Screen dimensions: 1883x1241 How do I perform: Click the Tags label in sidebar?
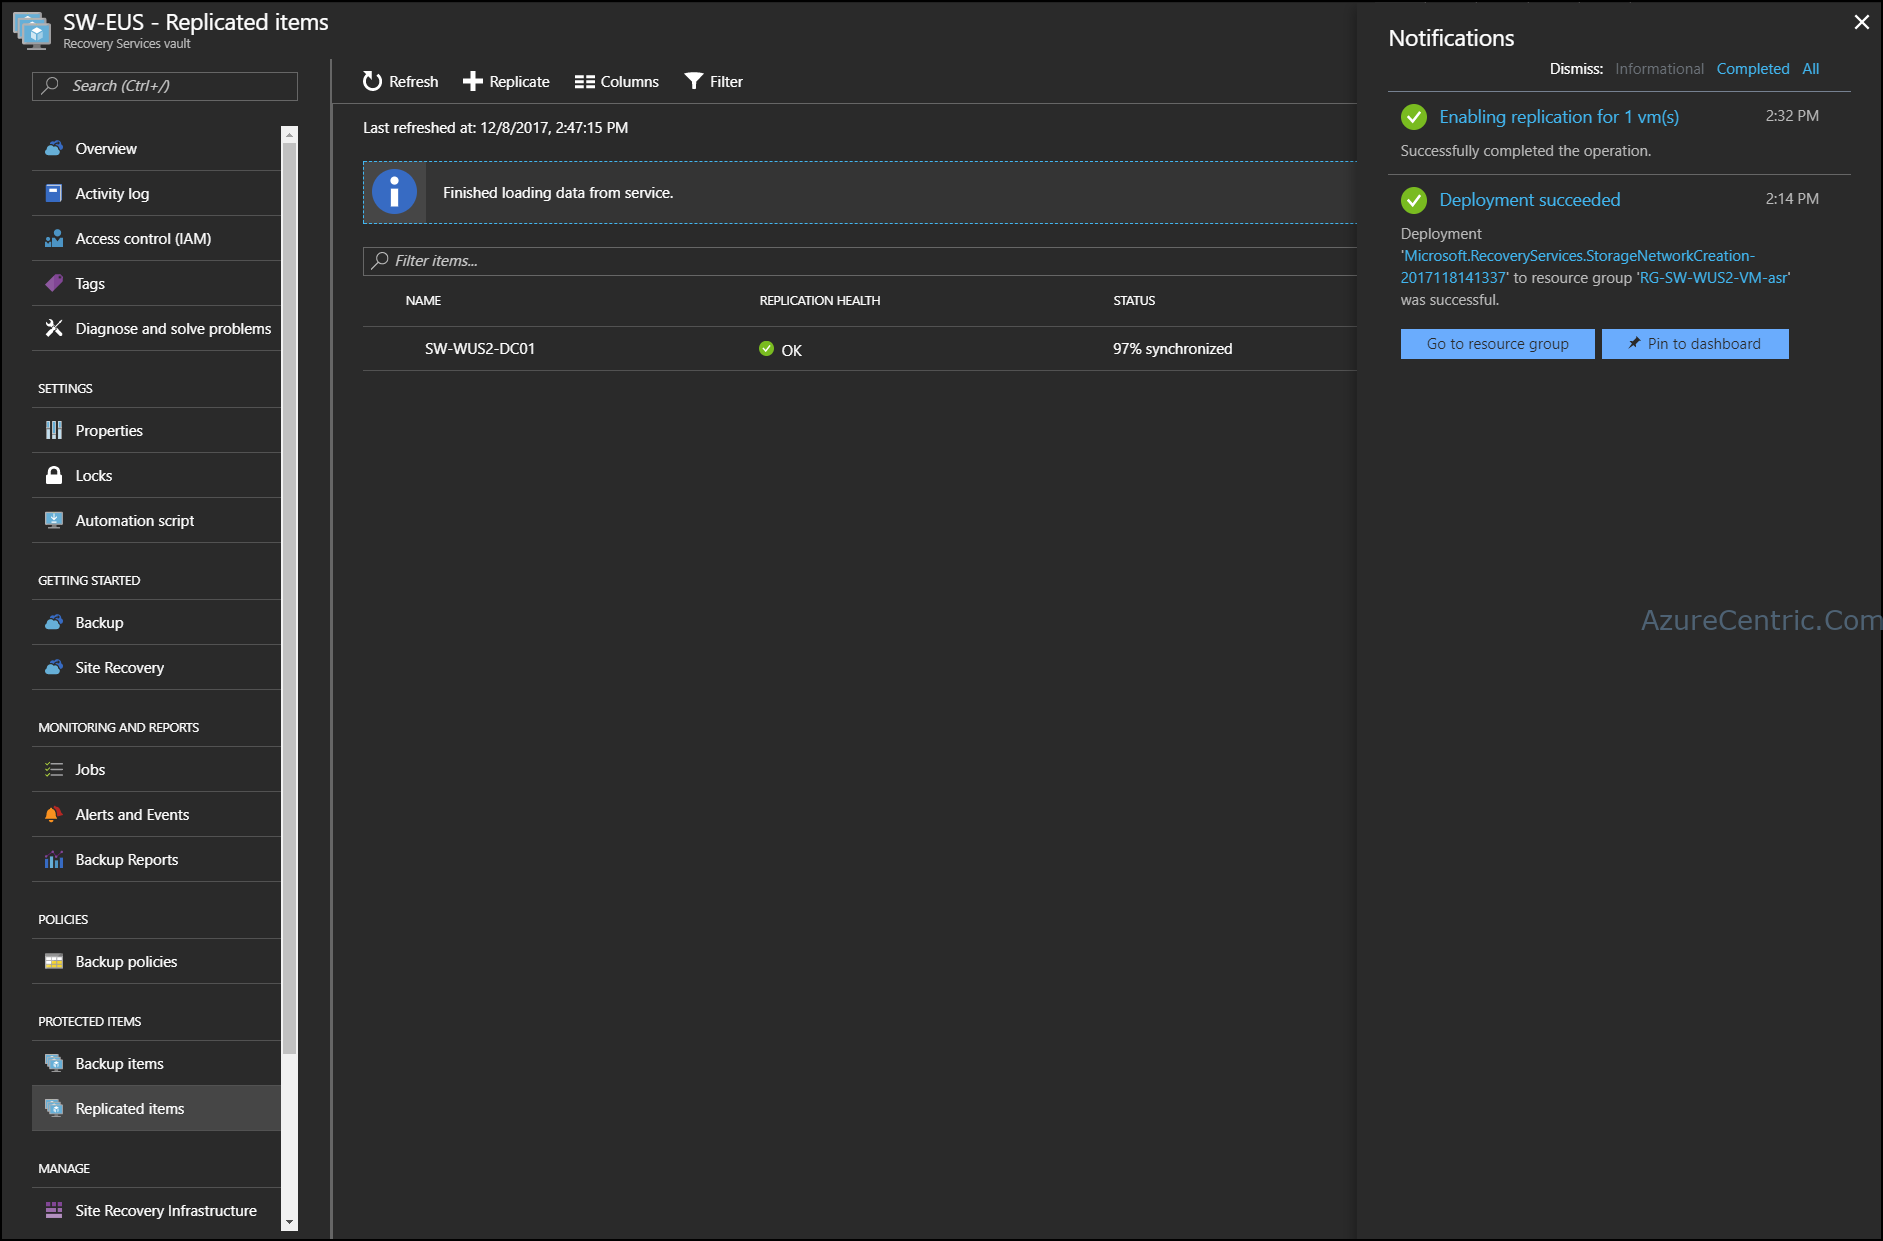point(90,284)
